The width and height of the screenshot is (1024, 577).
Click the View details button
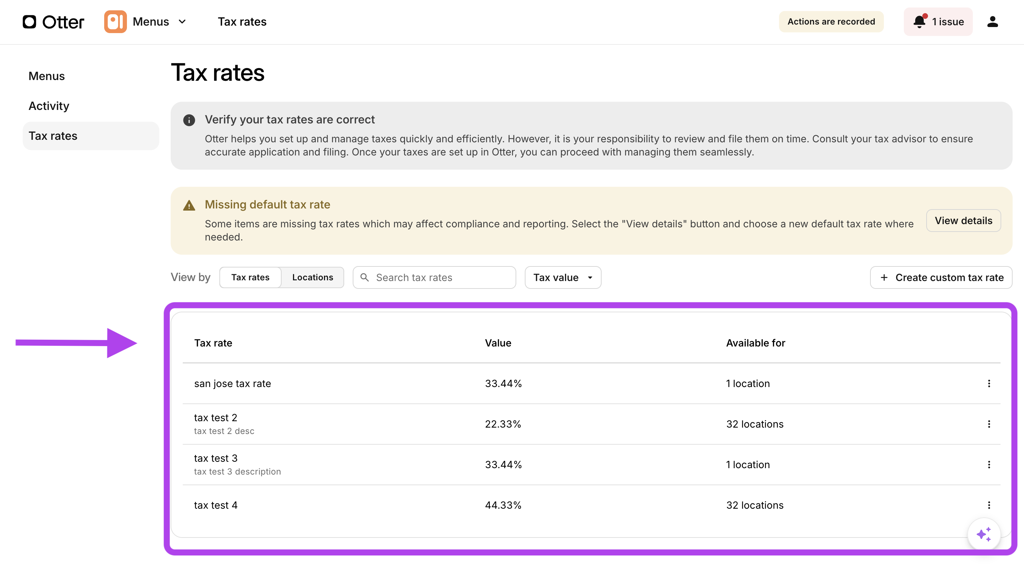coord(963,221)
